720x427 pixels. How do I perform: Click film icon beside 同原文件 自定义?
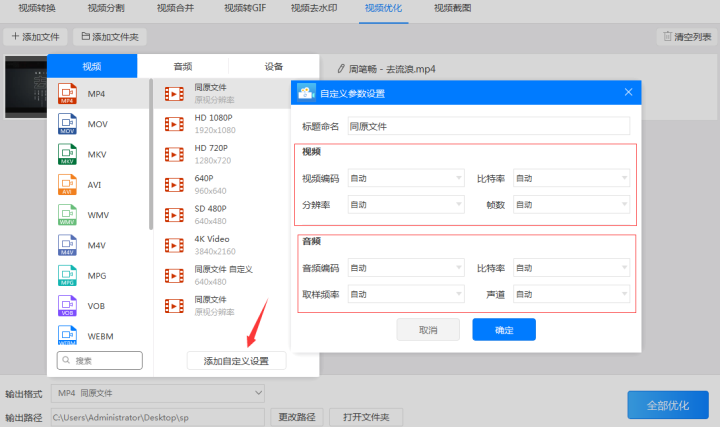coord(174,275)
